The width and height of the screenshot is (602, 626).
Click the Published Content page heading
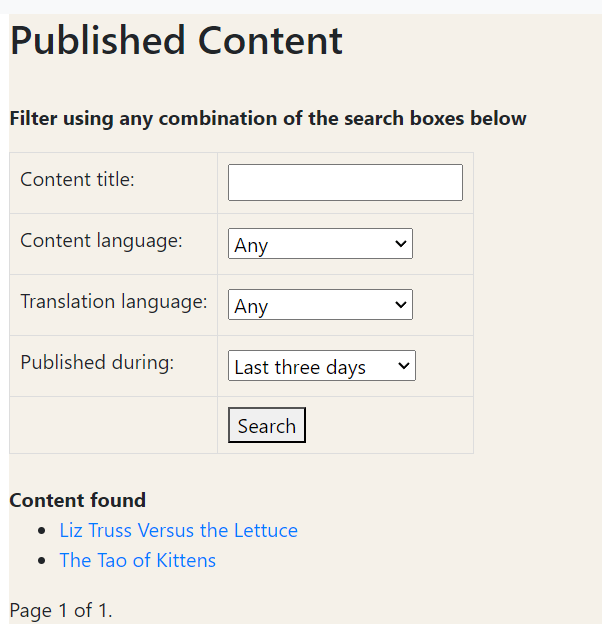coord(176,41)
